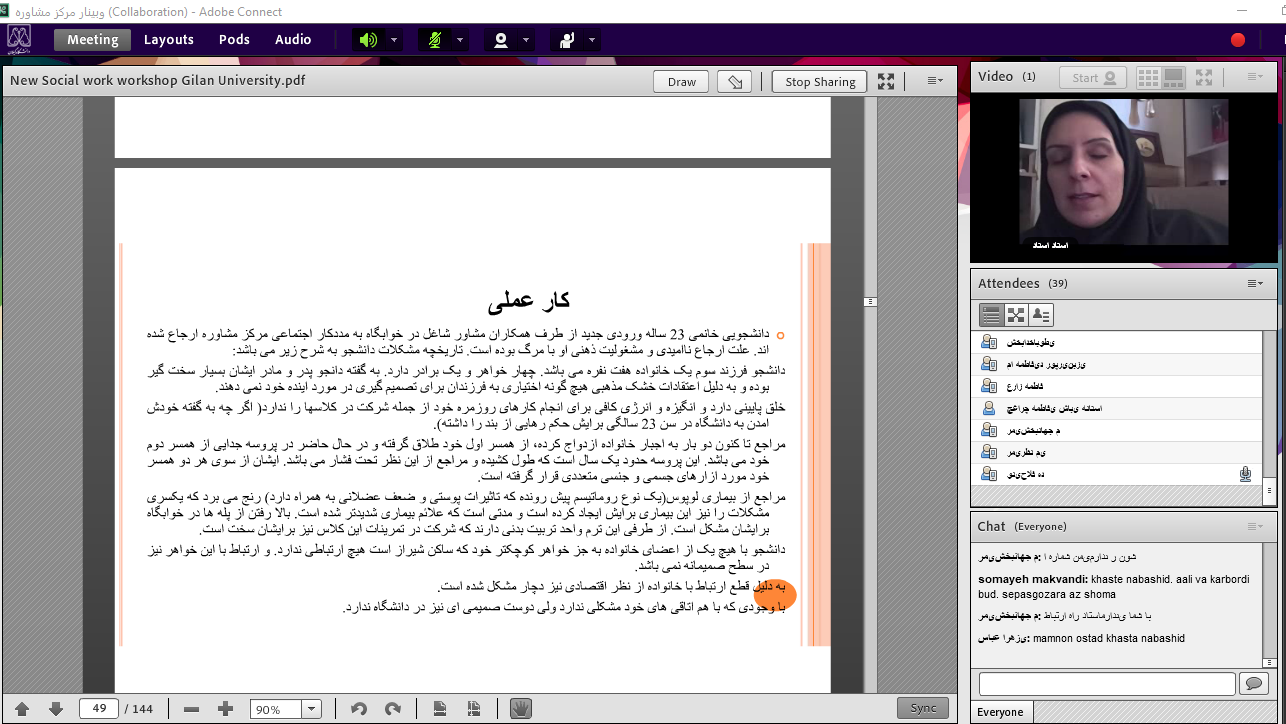1286x724 pixels.
Task: Open the Attendees pod options menu
Action: (x=1255, y=284)
